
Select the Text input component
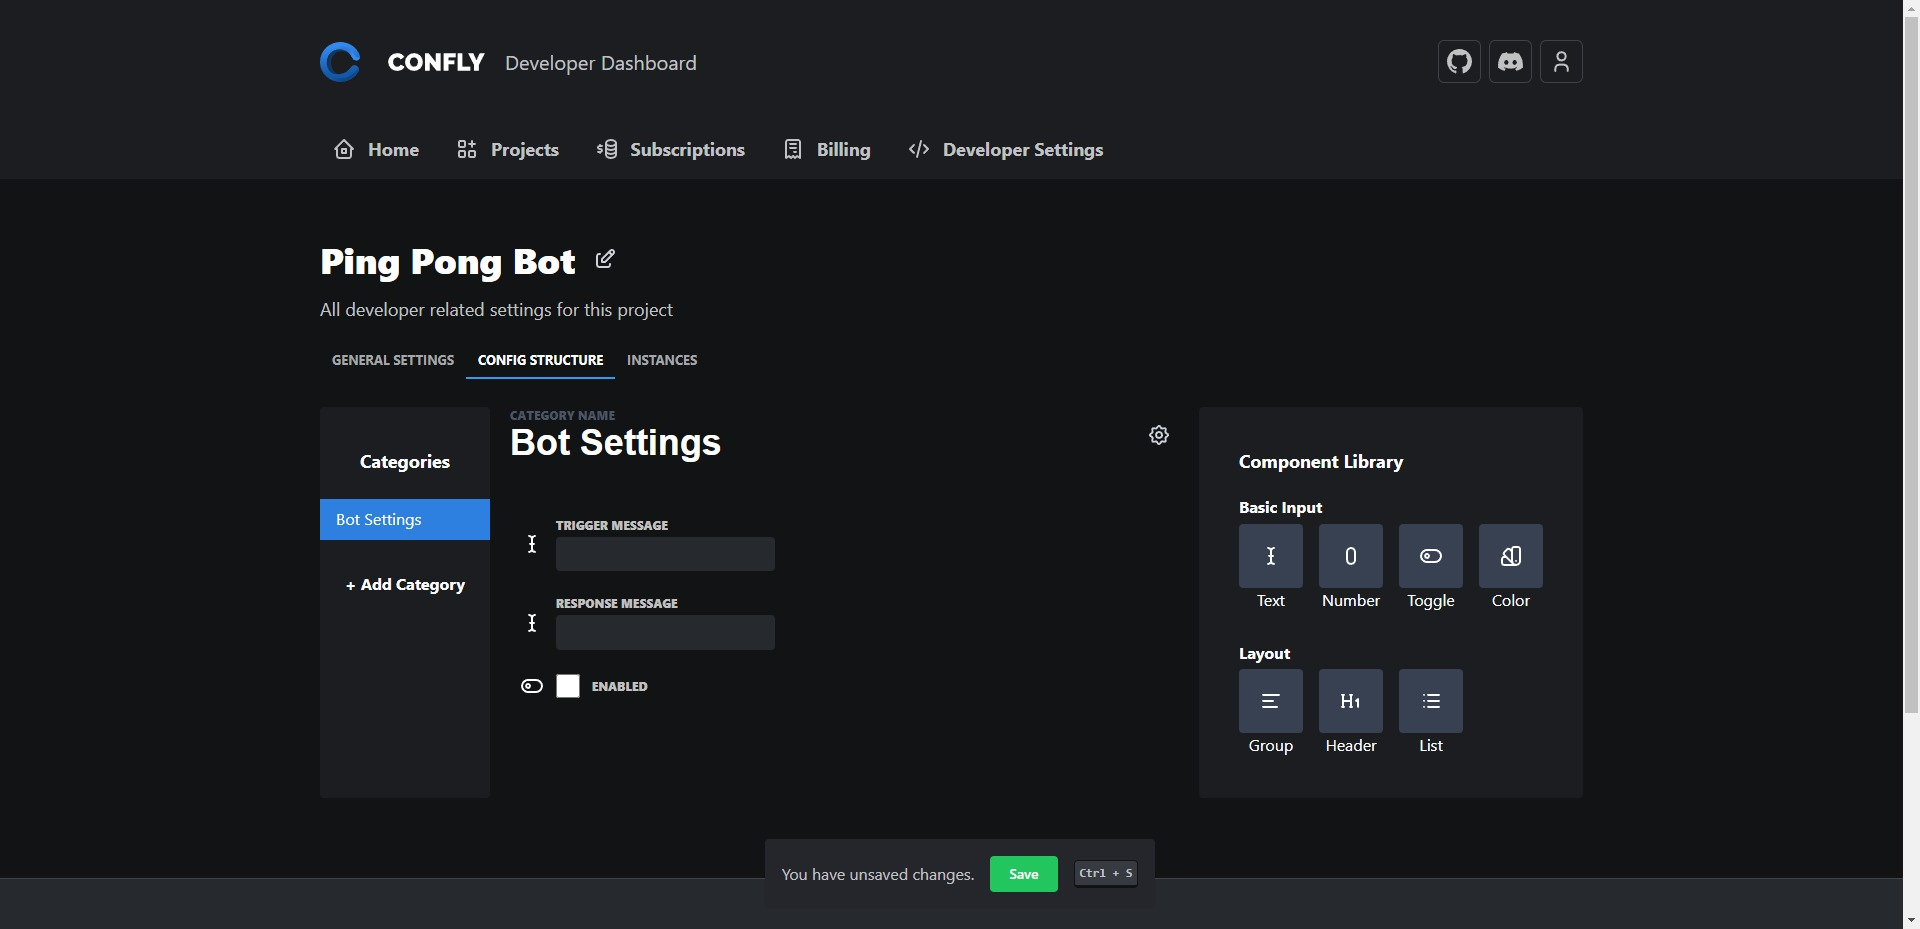click(x=1270, y=556)
